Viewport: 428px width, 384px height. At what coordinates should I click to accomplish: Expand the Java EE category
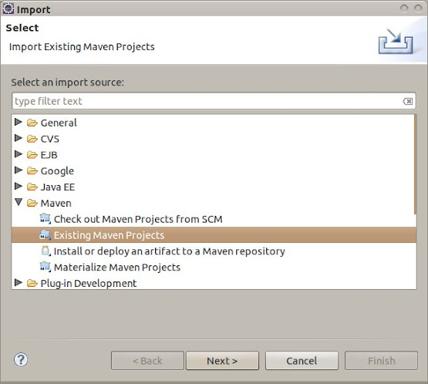point(18,186)
